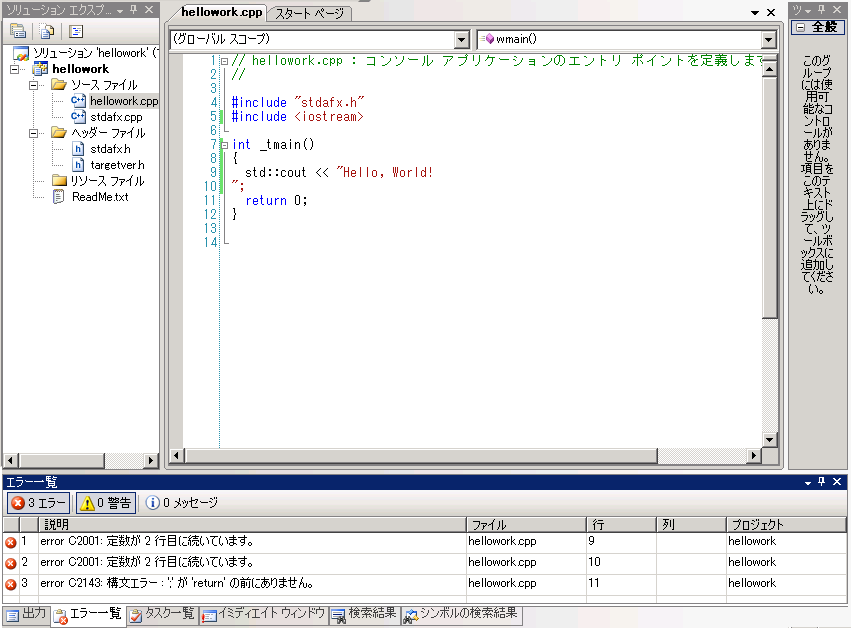Image resolution: width=851 pixels, height=628 pixels.
Task: Pin the Solution Explorer panel
Action: coord(134,10)
